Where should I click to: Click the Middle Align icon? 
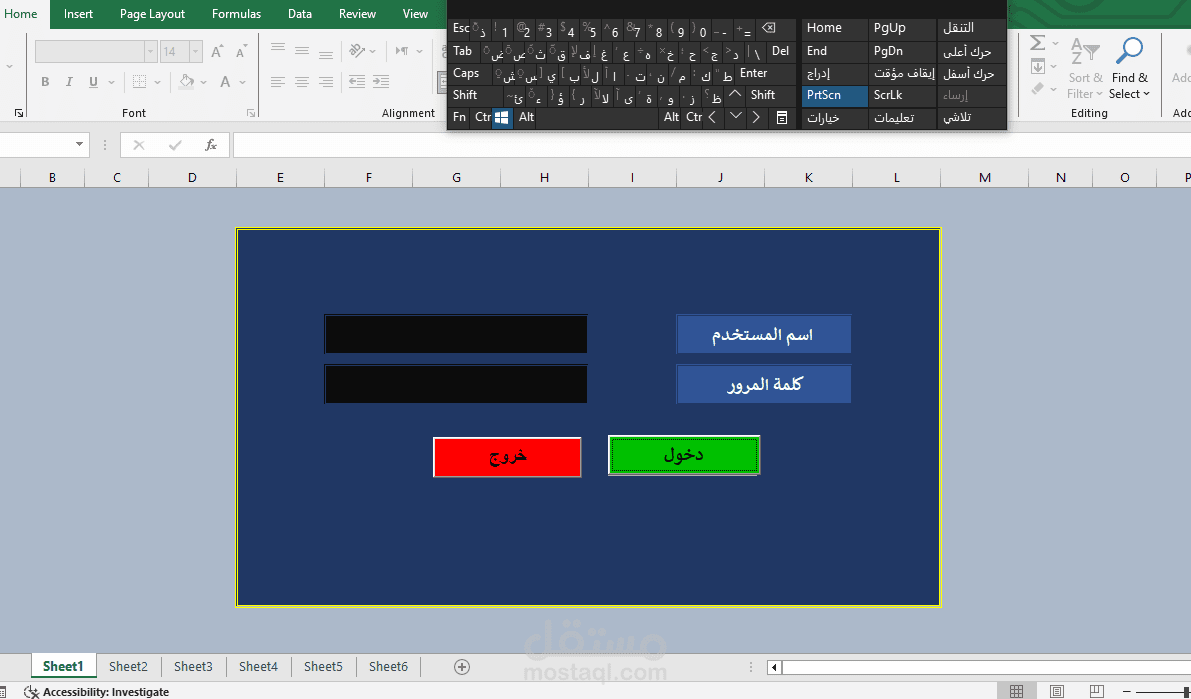[302, 51]
